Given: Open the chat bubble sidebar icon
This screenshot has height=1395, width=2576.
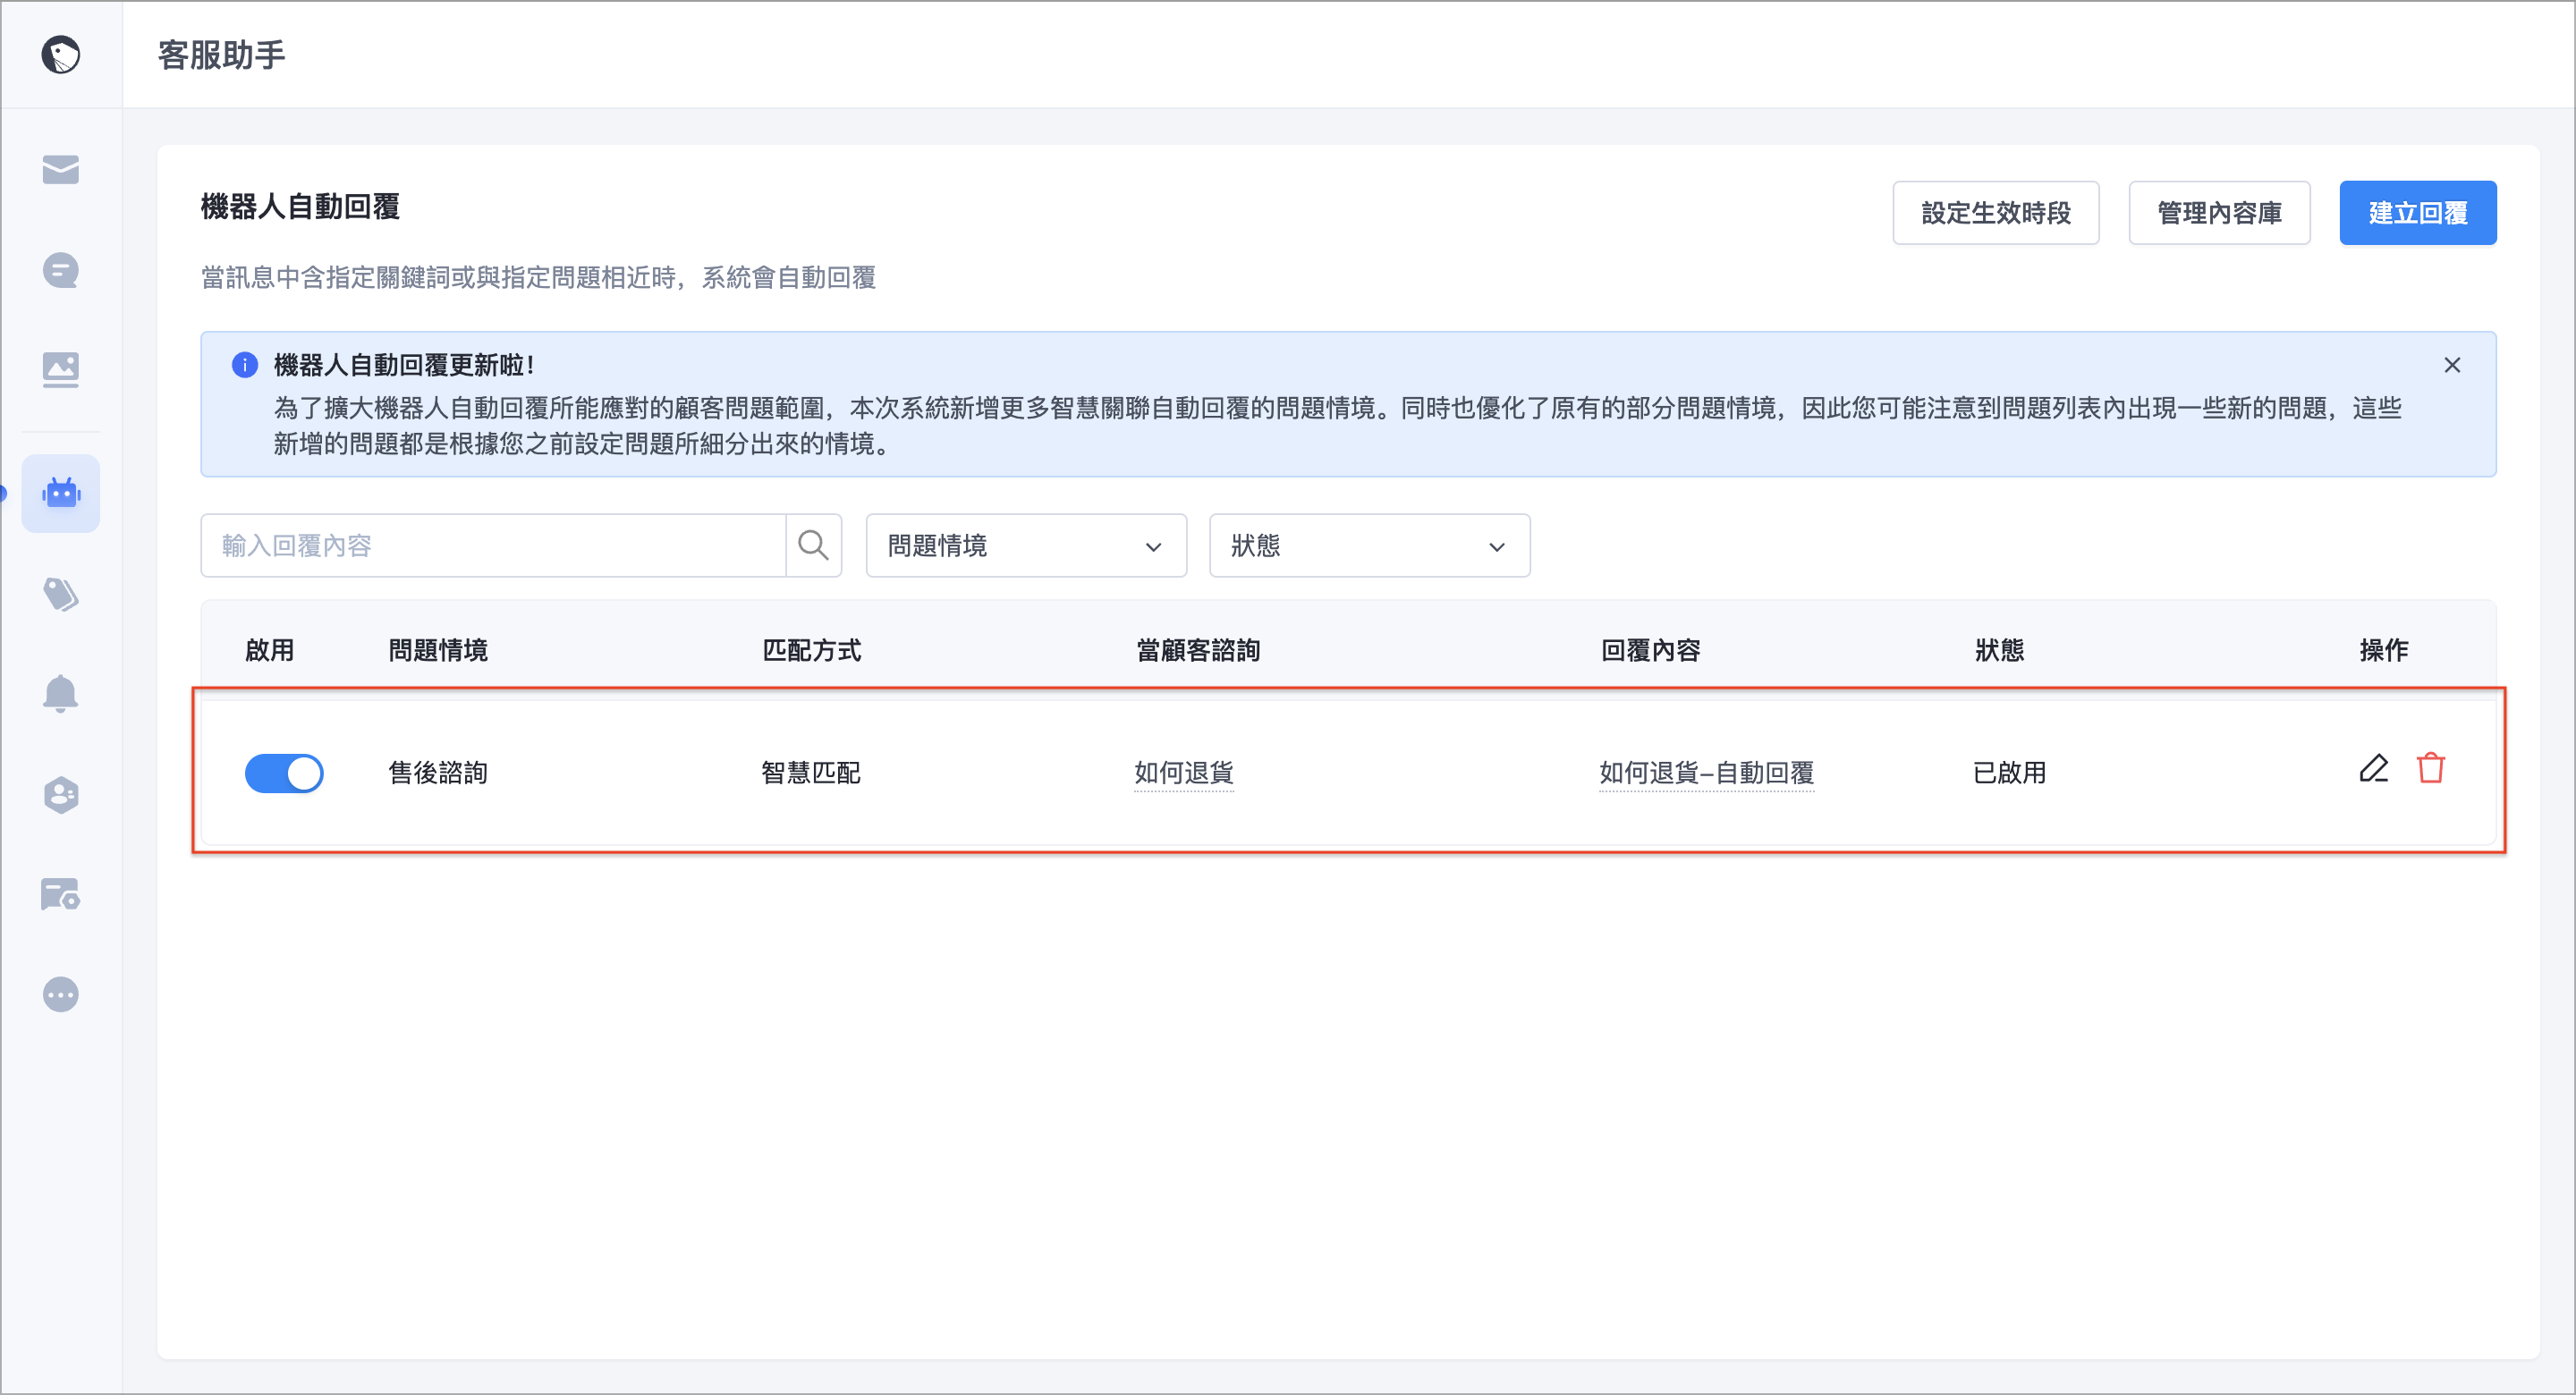Looking at the screenshot, I should (60, 270).
